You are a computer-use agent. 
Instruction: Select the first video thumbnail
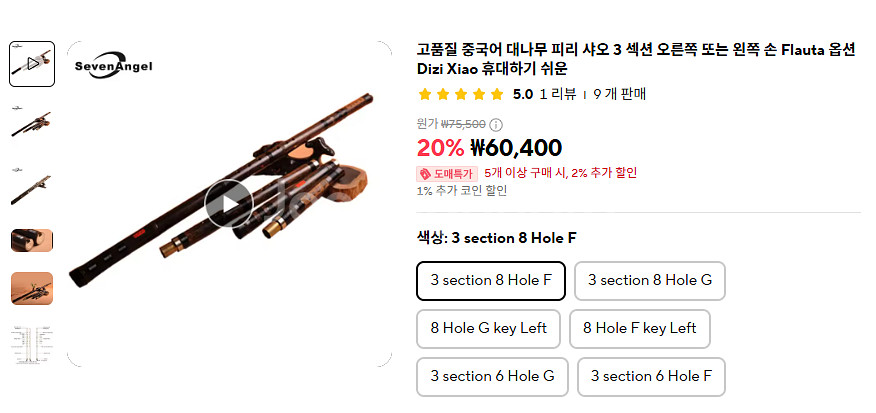pyautogui.click(x=32, y=64)
